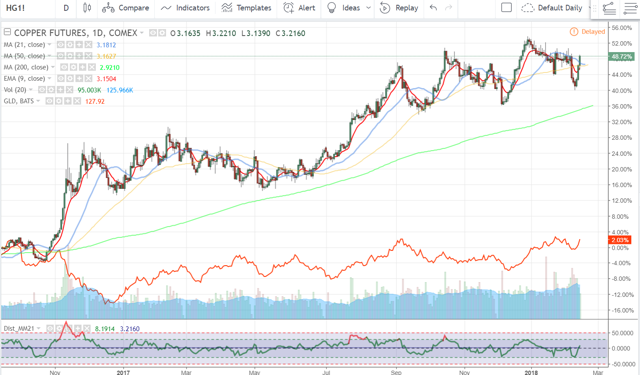The width and height of the screenshot is (640, 375).
Task: Click plus icon on Dist_MM21
Action: pyautogui.click(x=78, y=328)
